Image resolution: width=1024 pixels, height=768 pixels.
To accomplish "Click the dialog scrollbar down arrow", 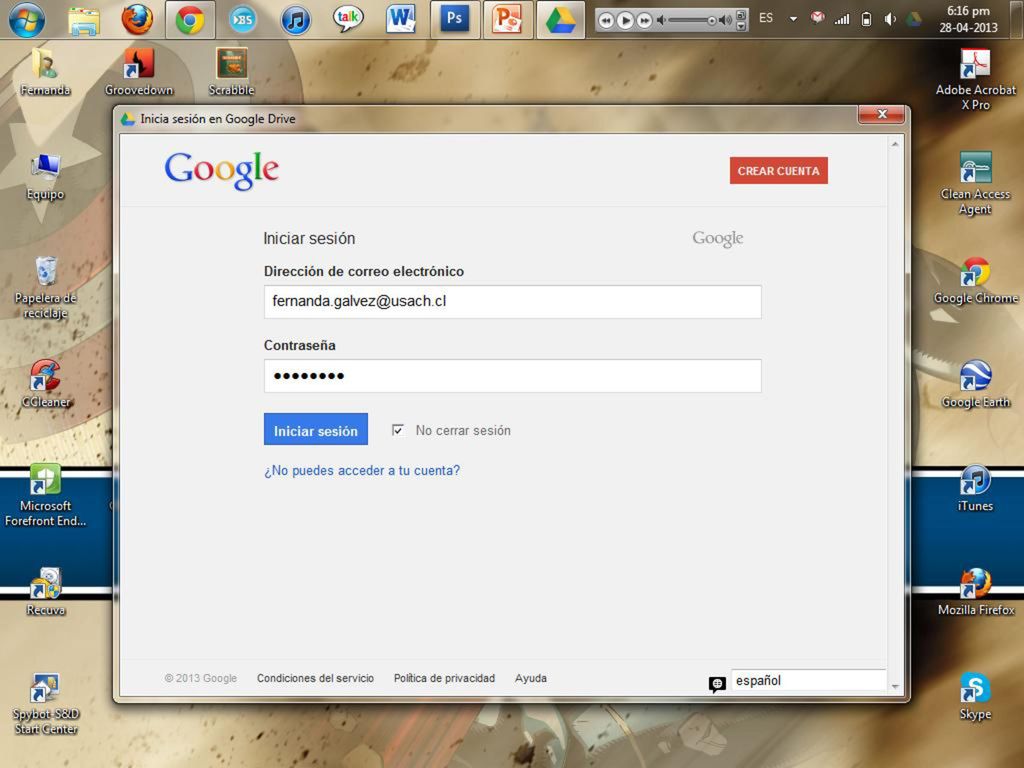I will [895, 687].
